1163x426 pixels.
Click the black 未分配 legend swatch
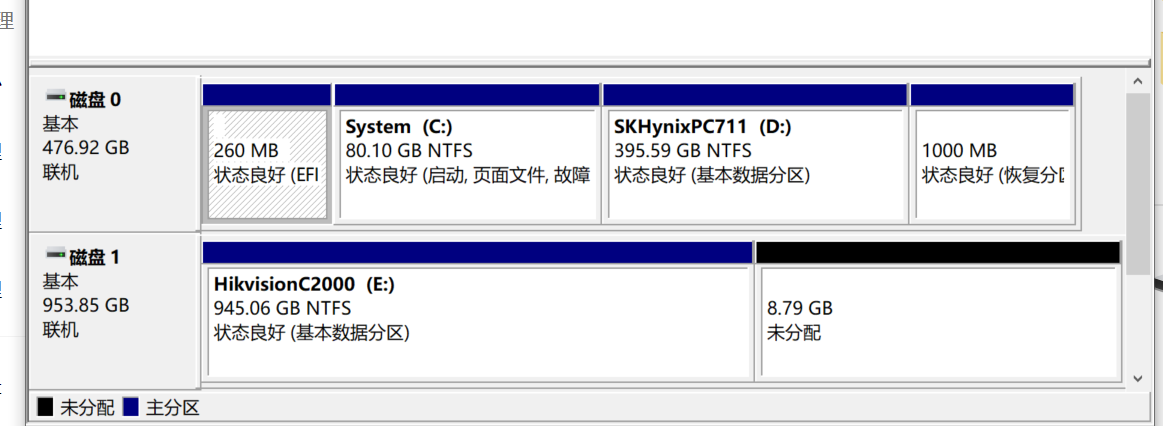[x=45, y=407]
